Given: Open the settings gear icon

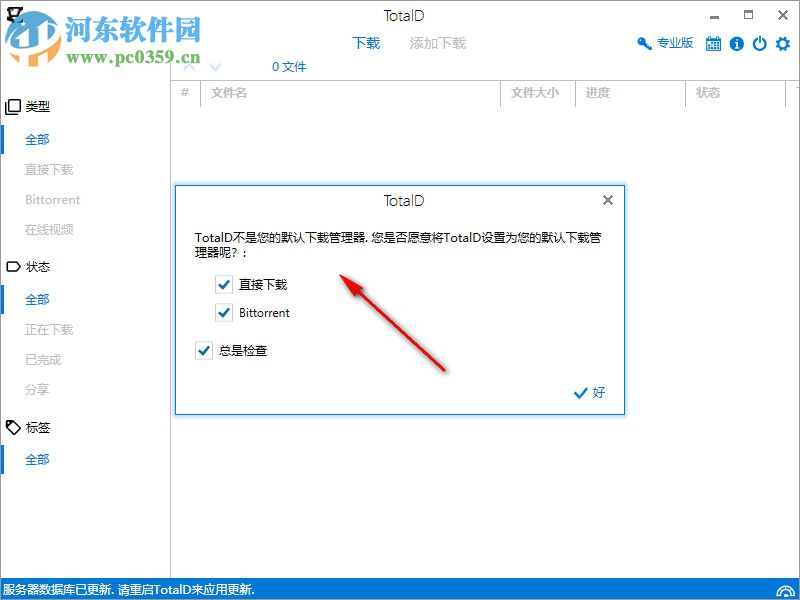Looking at the screenshot, I should click(x=782, y=44).
